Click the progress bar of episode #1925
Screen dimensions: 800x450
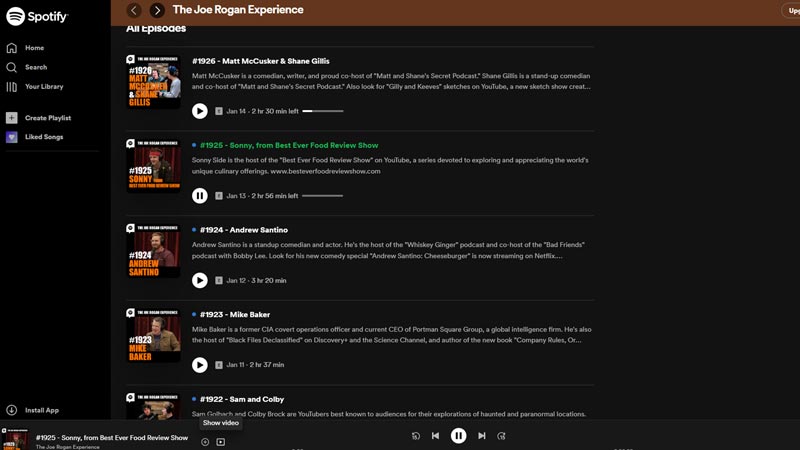coord(323,196)
